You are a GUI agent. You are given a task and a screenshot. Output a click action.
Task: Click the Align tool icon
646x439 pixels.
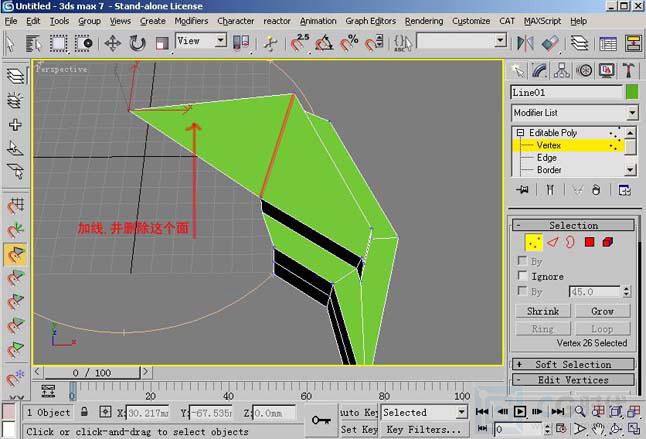550,43
